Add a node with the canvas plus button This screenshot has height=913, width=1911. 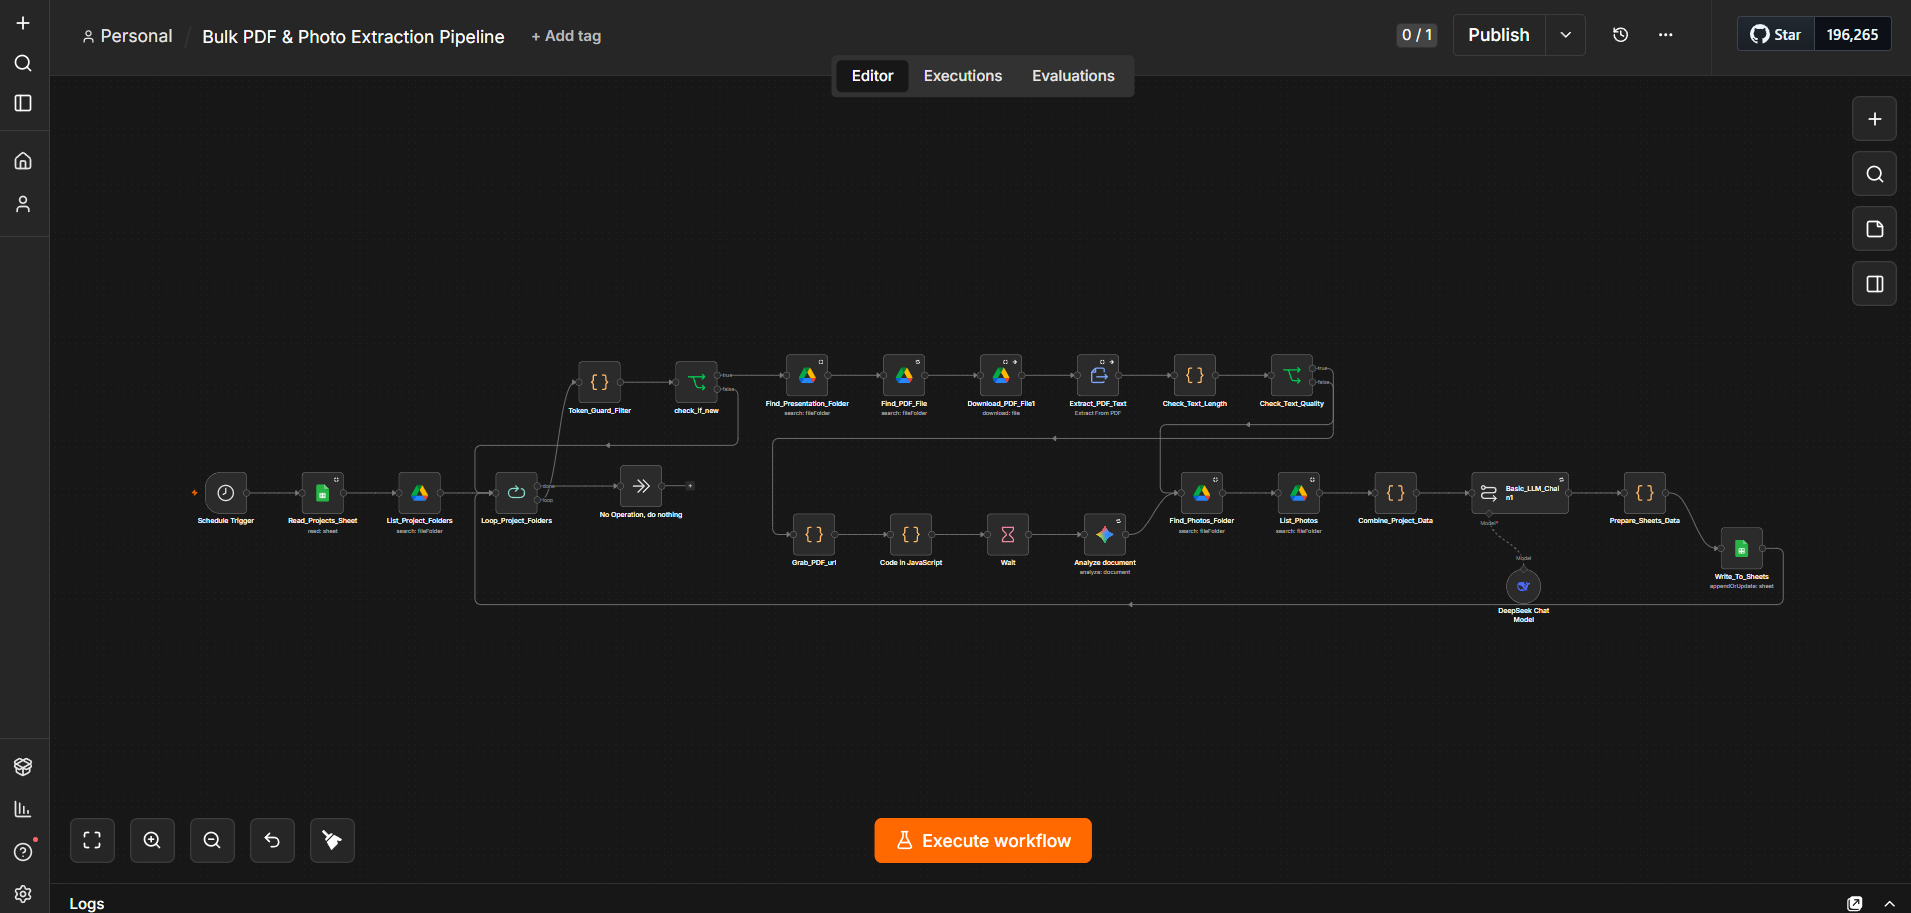[1875, 119]
